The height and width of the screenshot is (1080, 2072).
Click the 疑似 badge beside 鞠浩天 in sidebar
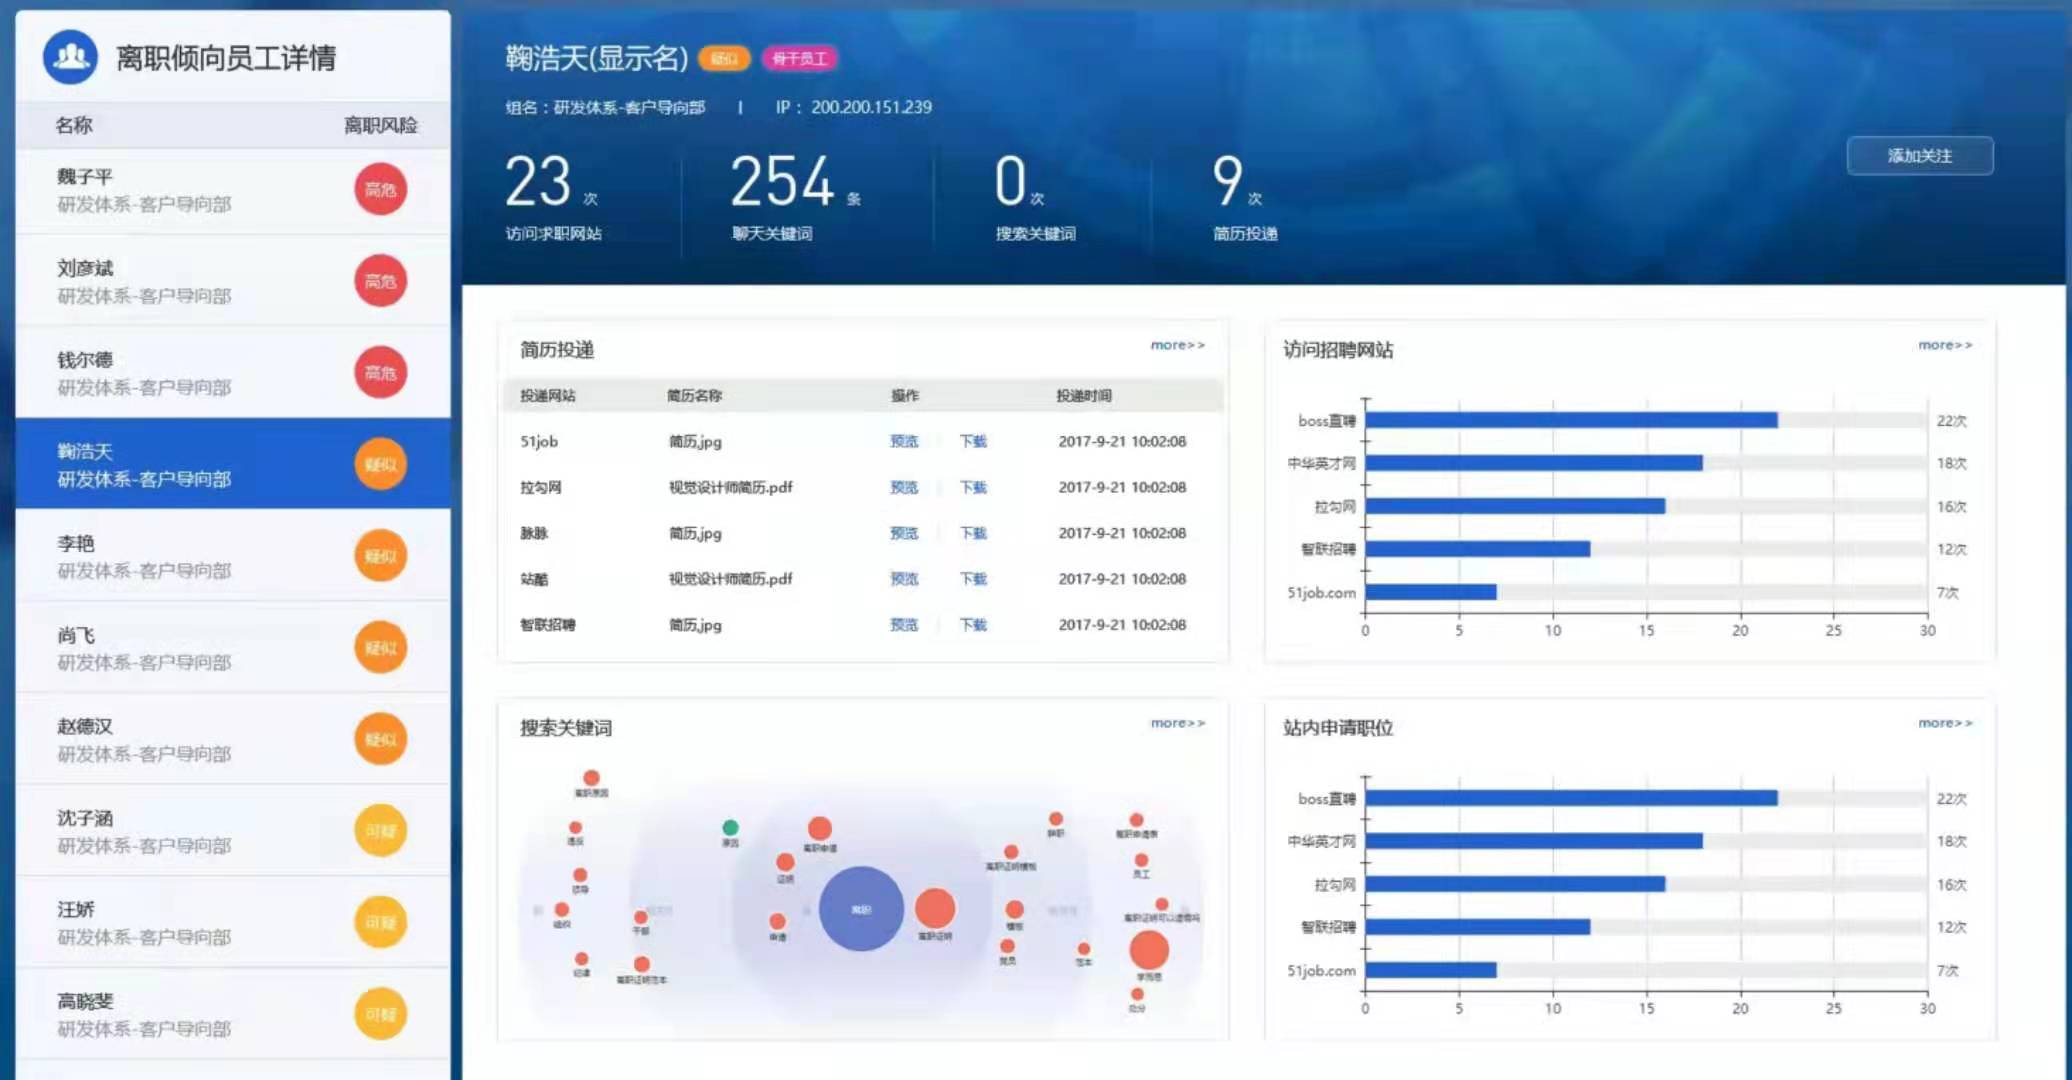click(x=381, y=464)
